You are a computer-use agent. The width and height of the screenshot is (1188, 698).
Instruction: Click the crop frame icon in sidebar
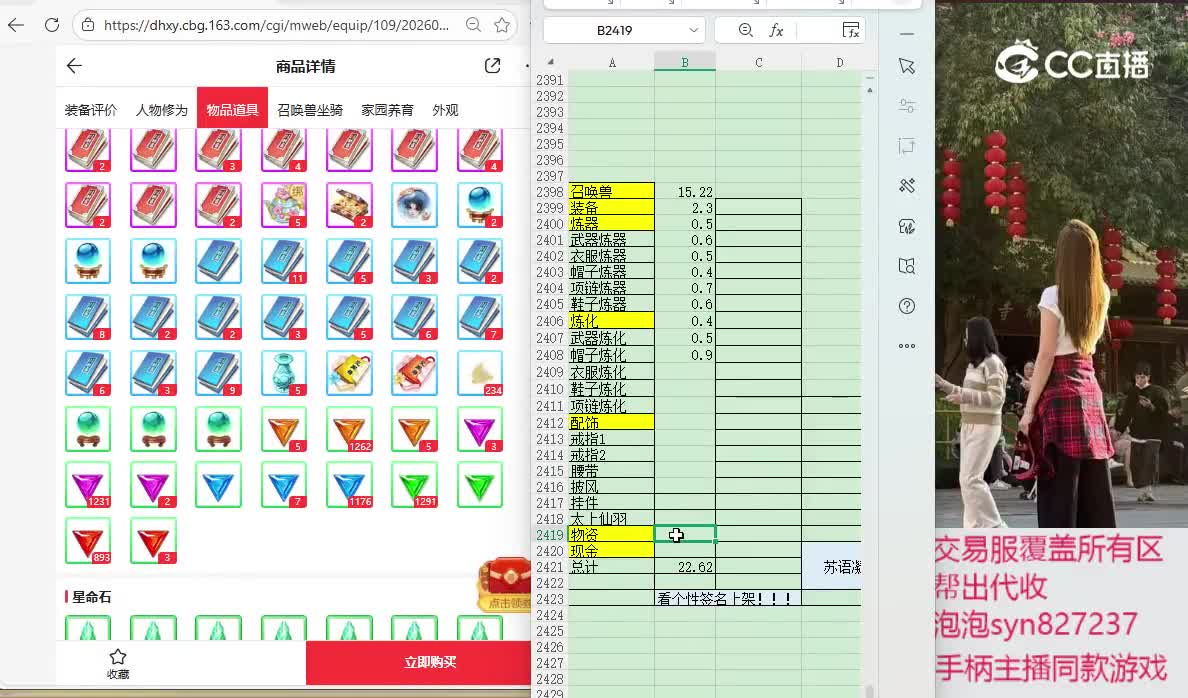point(907,146)
